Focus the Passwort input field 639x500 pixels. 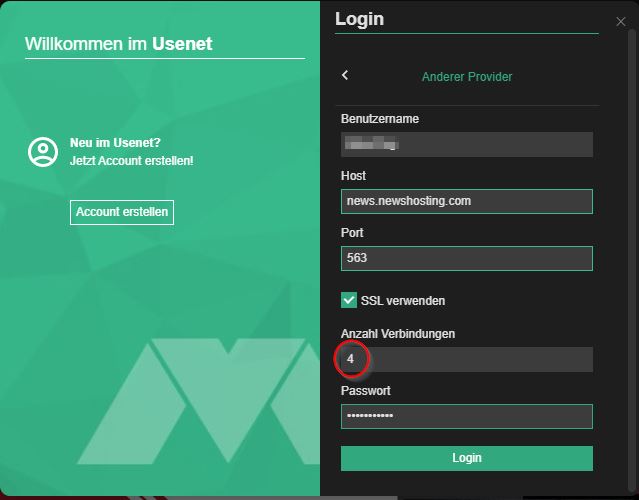(x=467, y=416)
